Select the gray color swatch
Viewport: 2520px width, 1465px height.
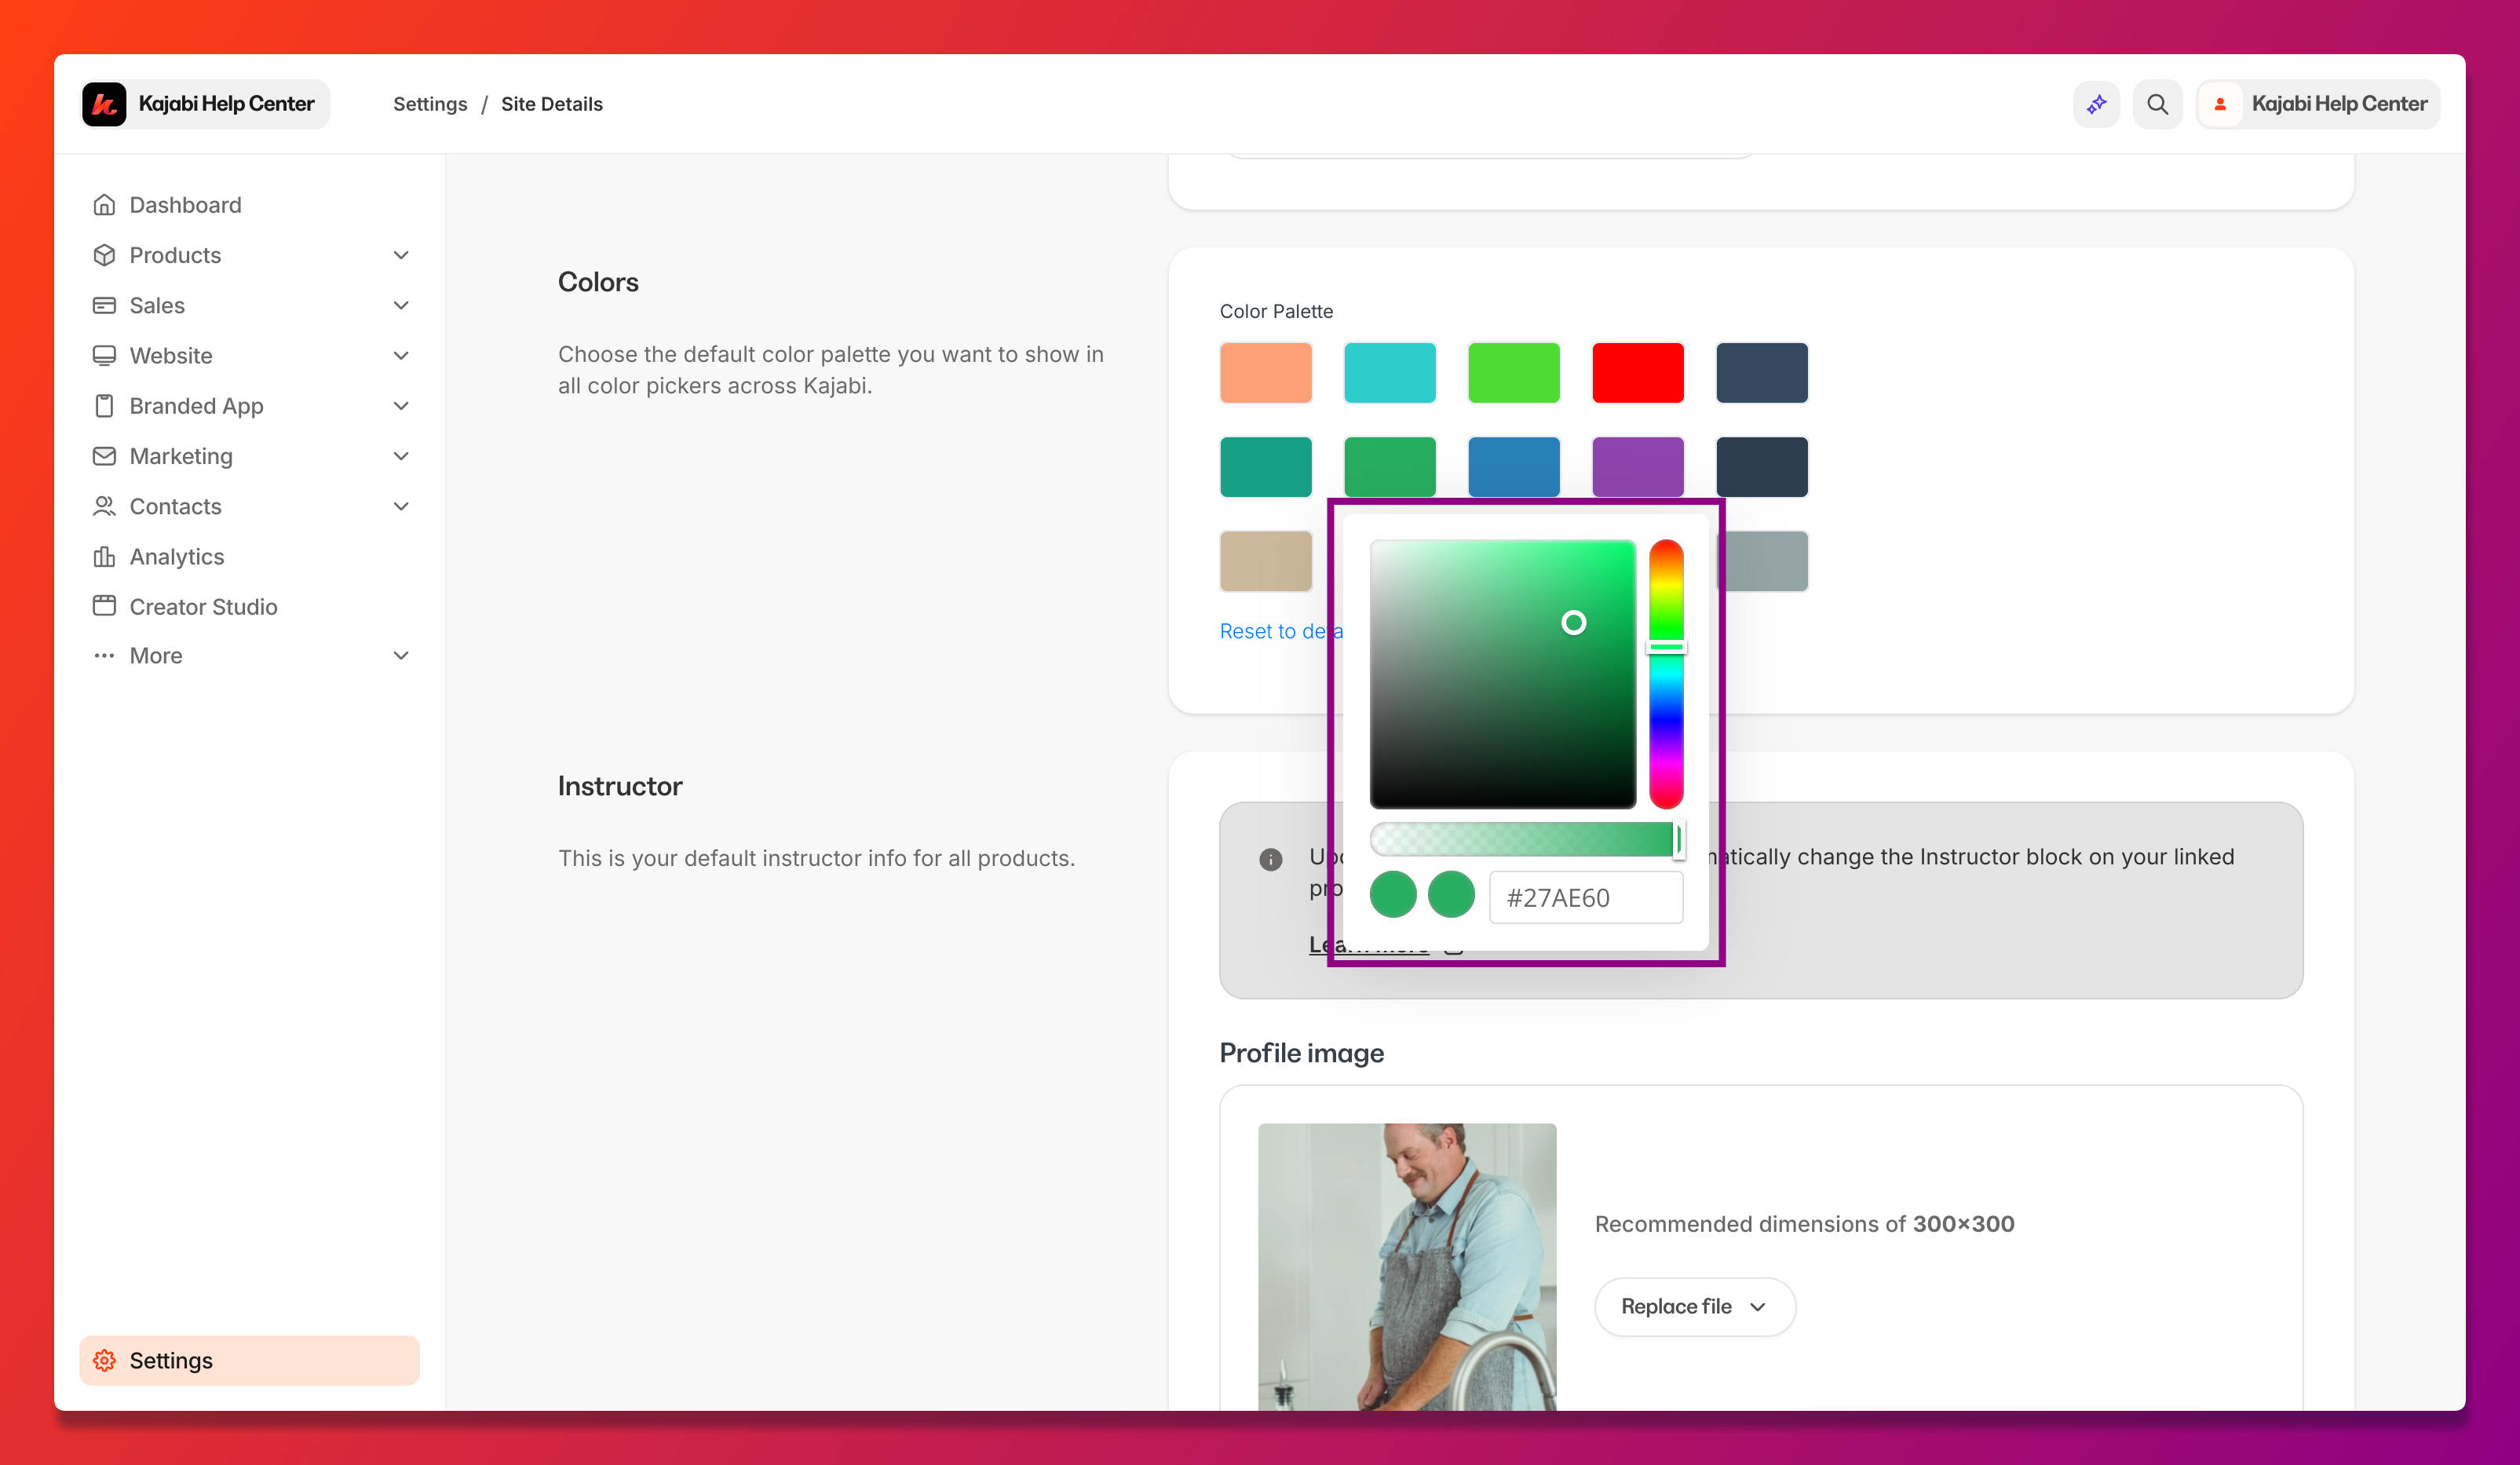pos(1767,560)
